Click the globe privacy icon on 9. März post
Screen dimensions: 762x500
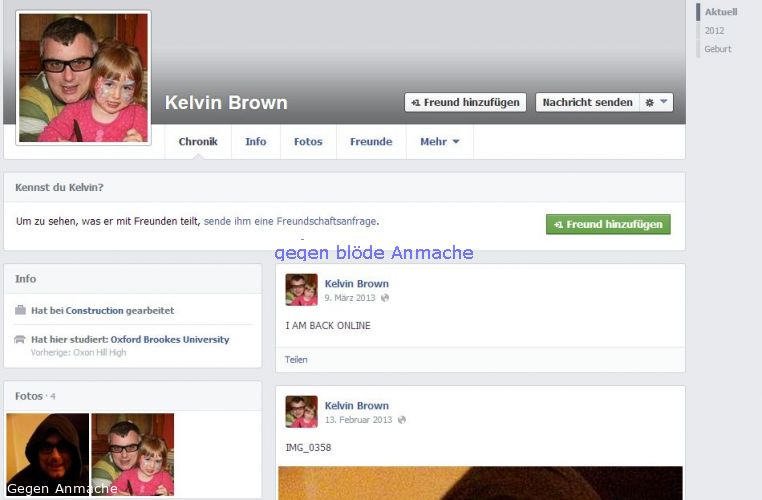(x=385, y=298)
